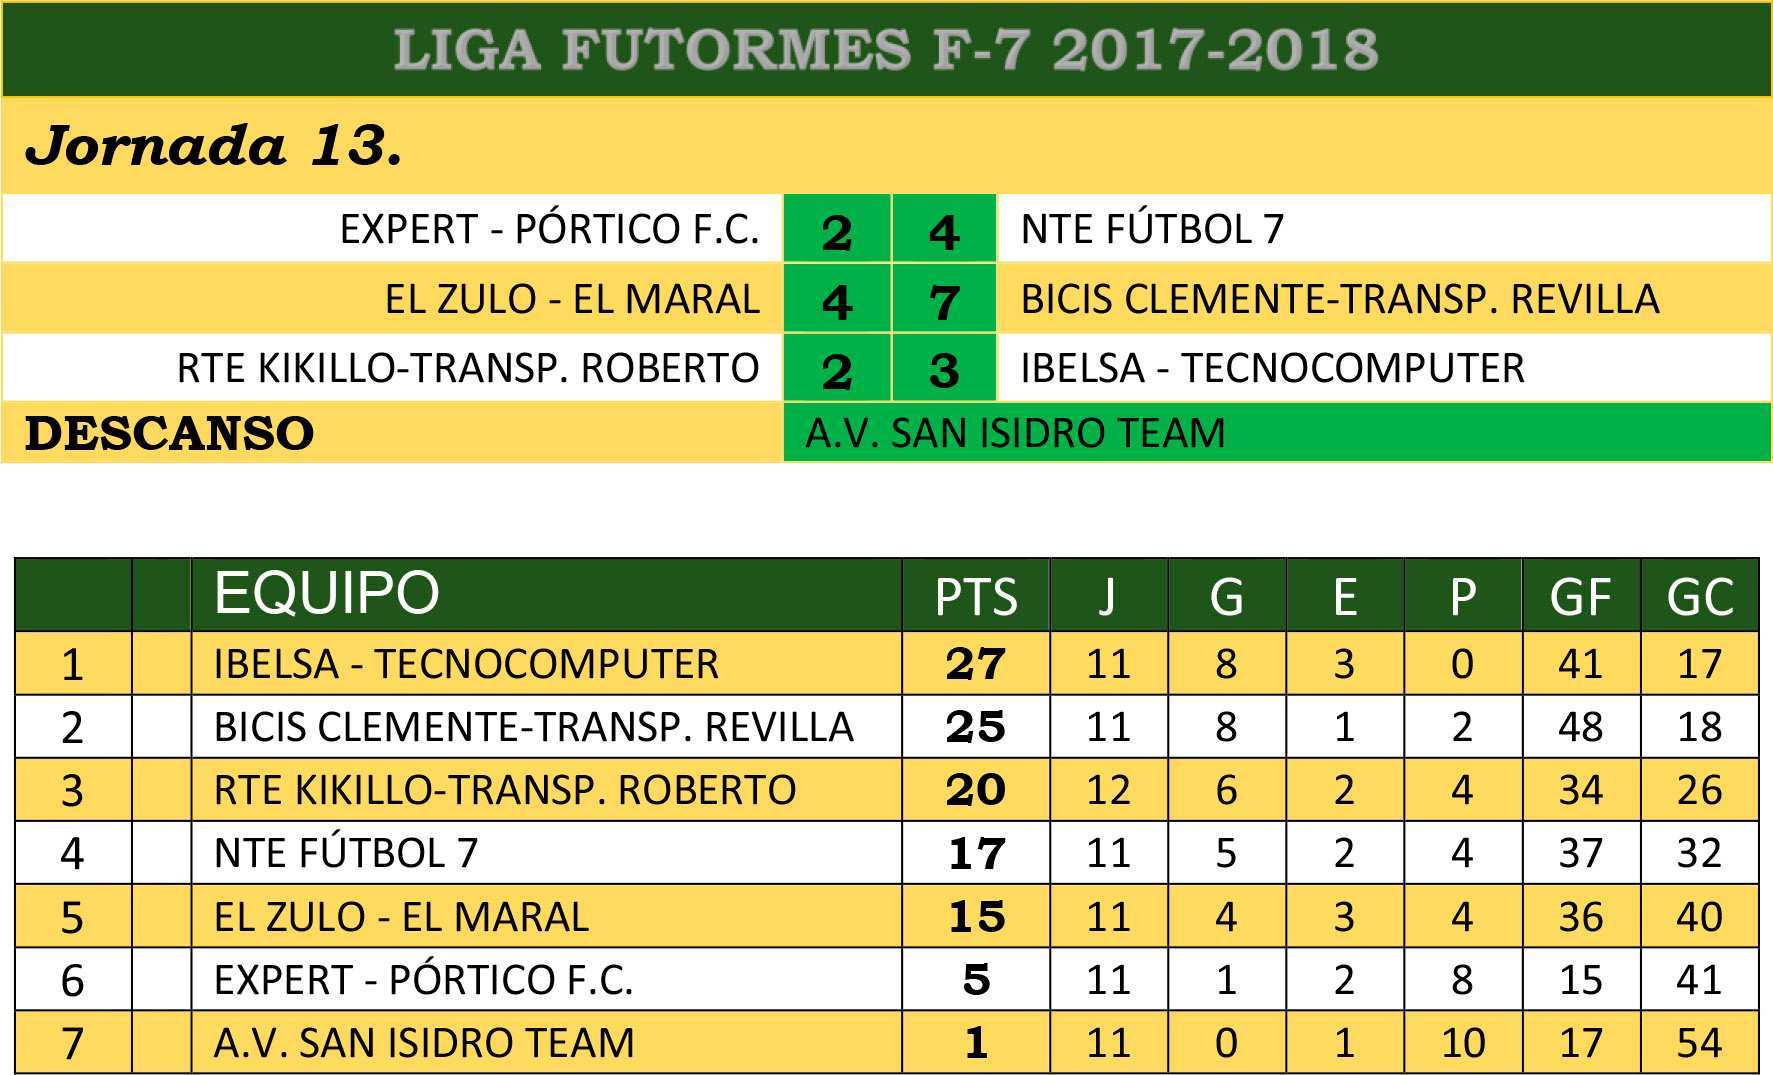
Task: Click the EQUIPO column header
Action: point(326,593)
